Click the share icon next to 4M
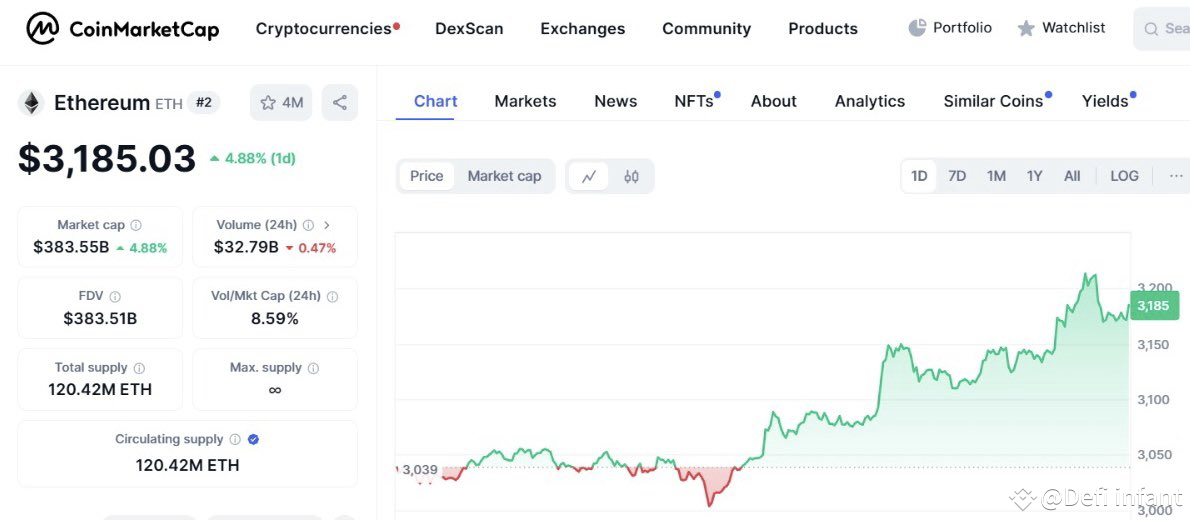 pyautogui.click(x=339, y=102)
